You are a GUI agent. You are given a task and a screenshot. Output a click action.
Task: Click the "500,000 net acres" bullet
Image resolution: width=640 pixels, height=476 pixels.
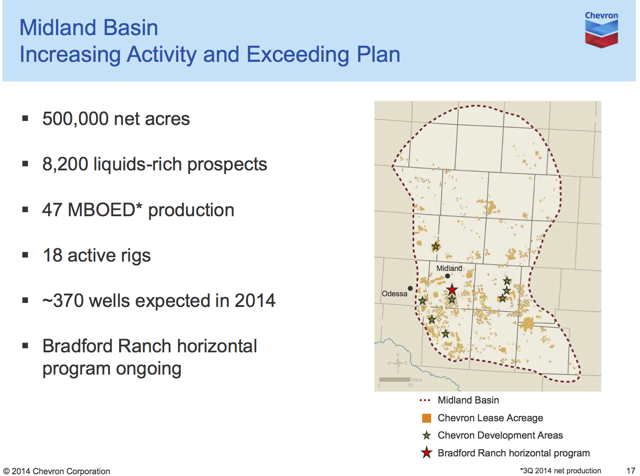116,119
